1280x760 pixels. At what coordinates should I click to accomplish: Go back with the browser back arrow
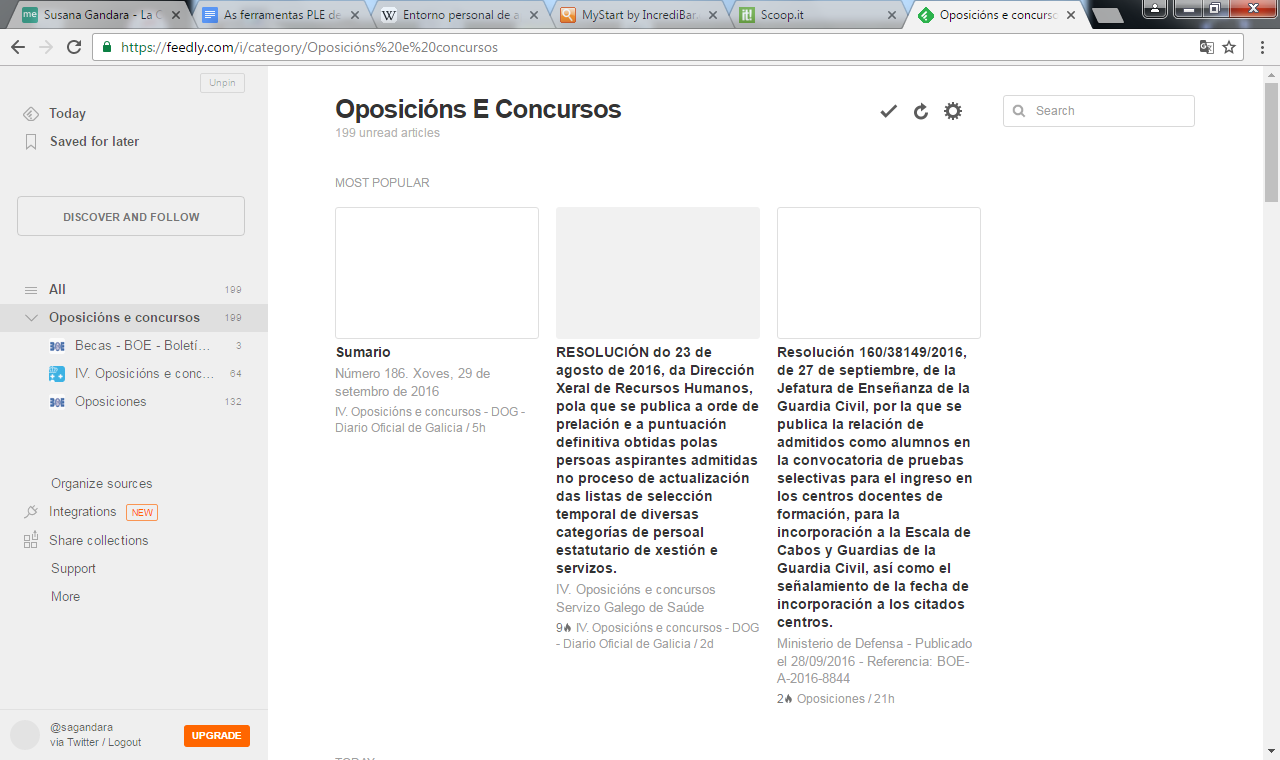18,47
